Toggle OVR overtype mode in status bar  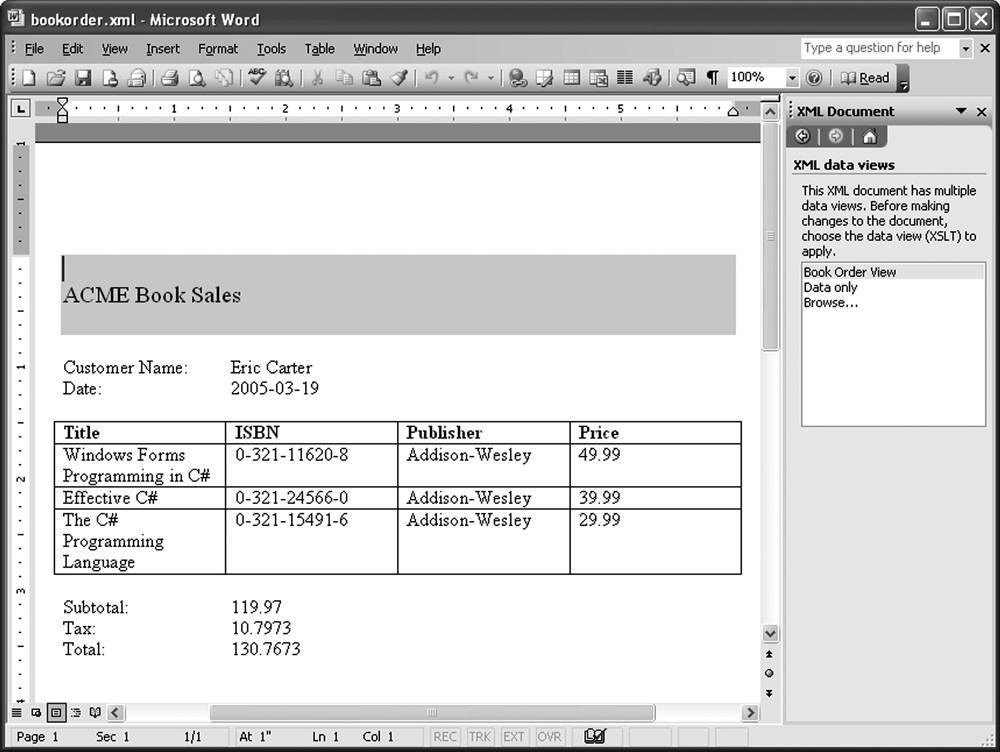tap(549, 737)
